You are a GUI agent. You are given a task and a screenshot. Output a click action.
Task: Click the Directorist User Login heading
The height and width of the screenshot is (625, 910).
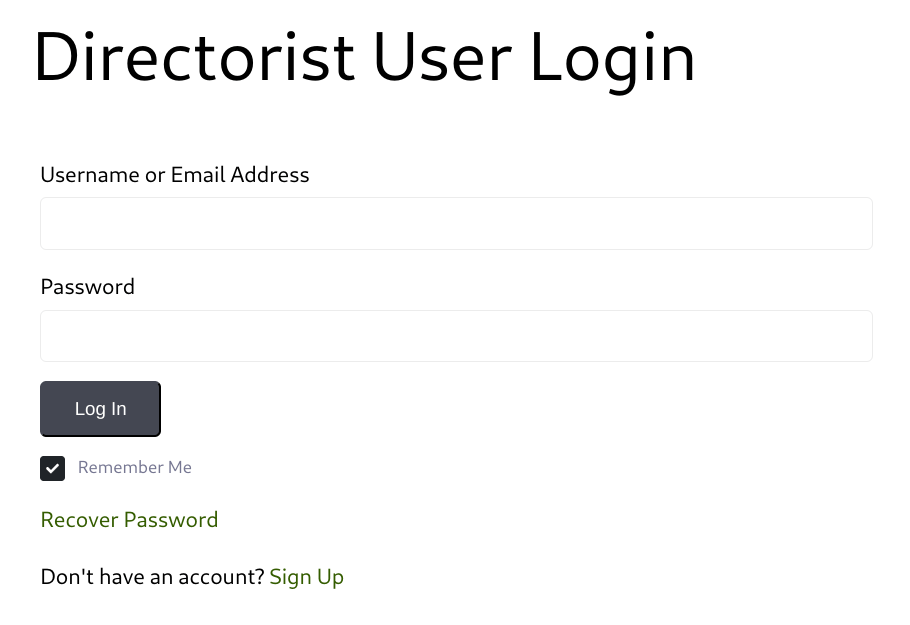(364, 57)
